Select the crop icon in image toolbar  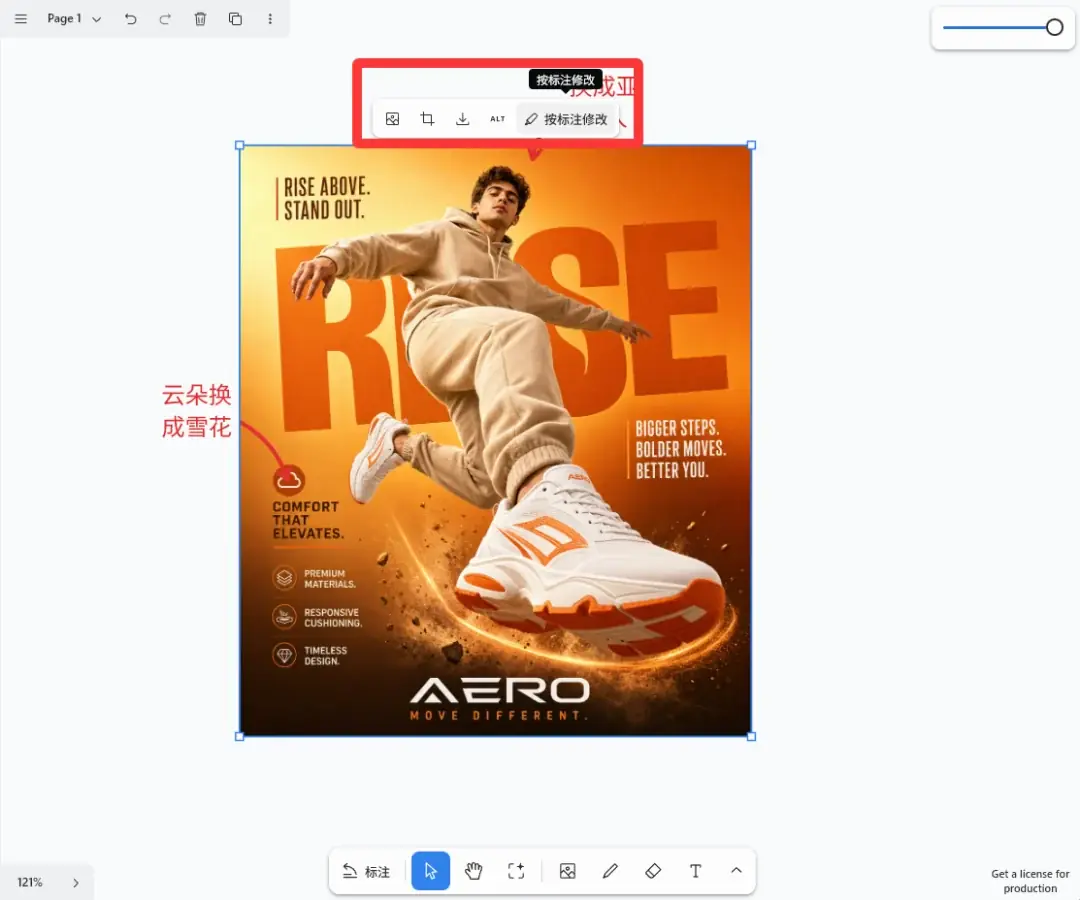[427, 119]
